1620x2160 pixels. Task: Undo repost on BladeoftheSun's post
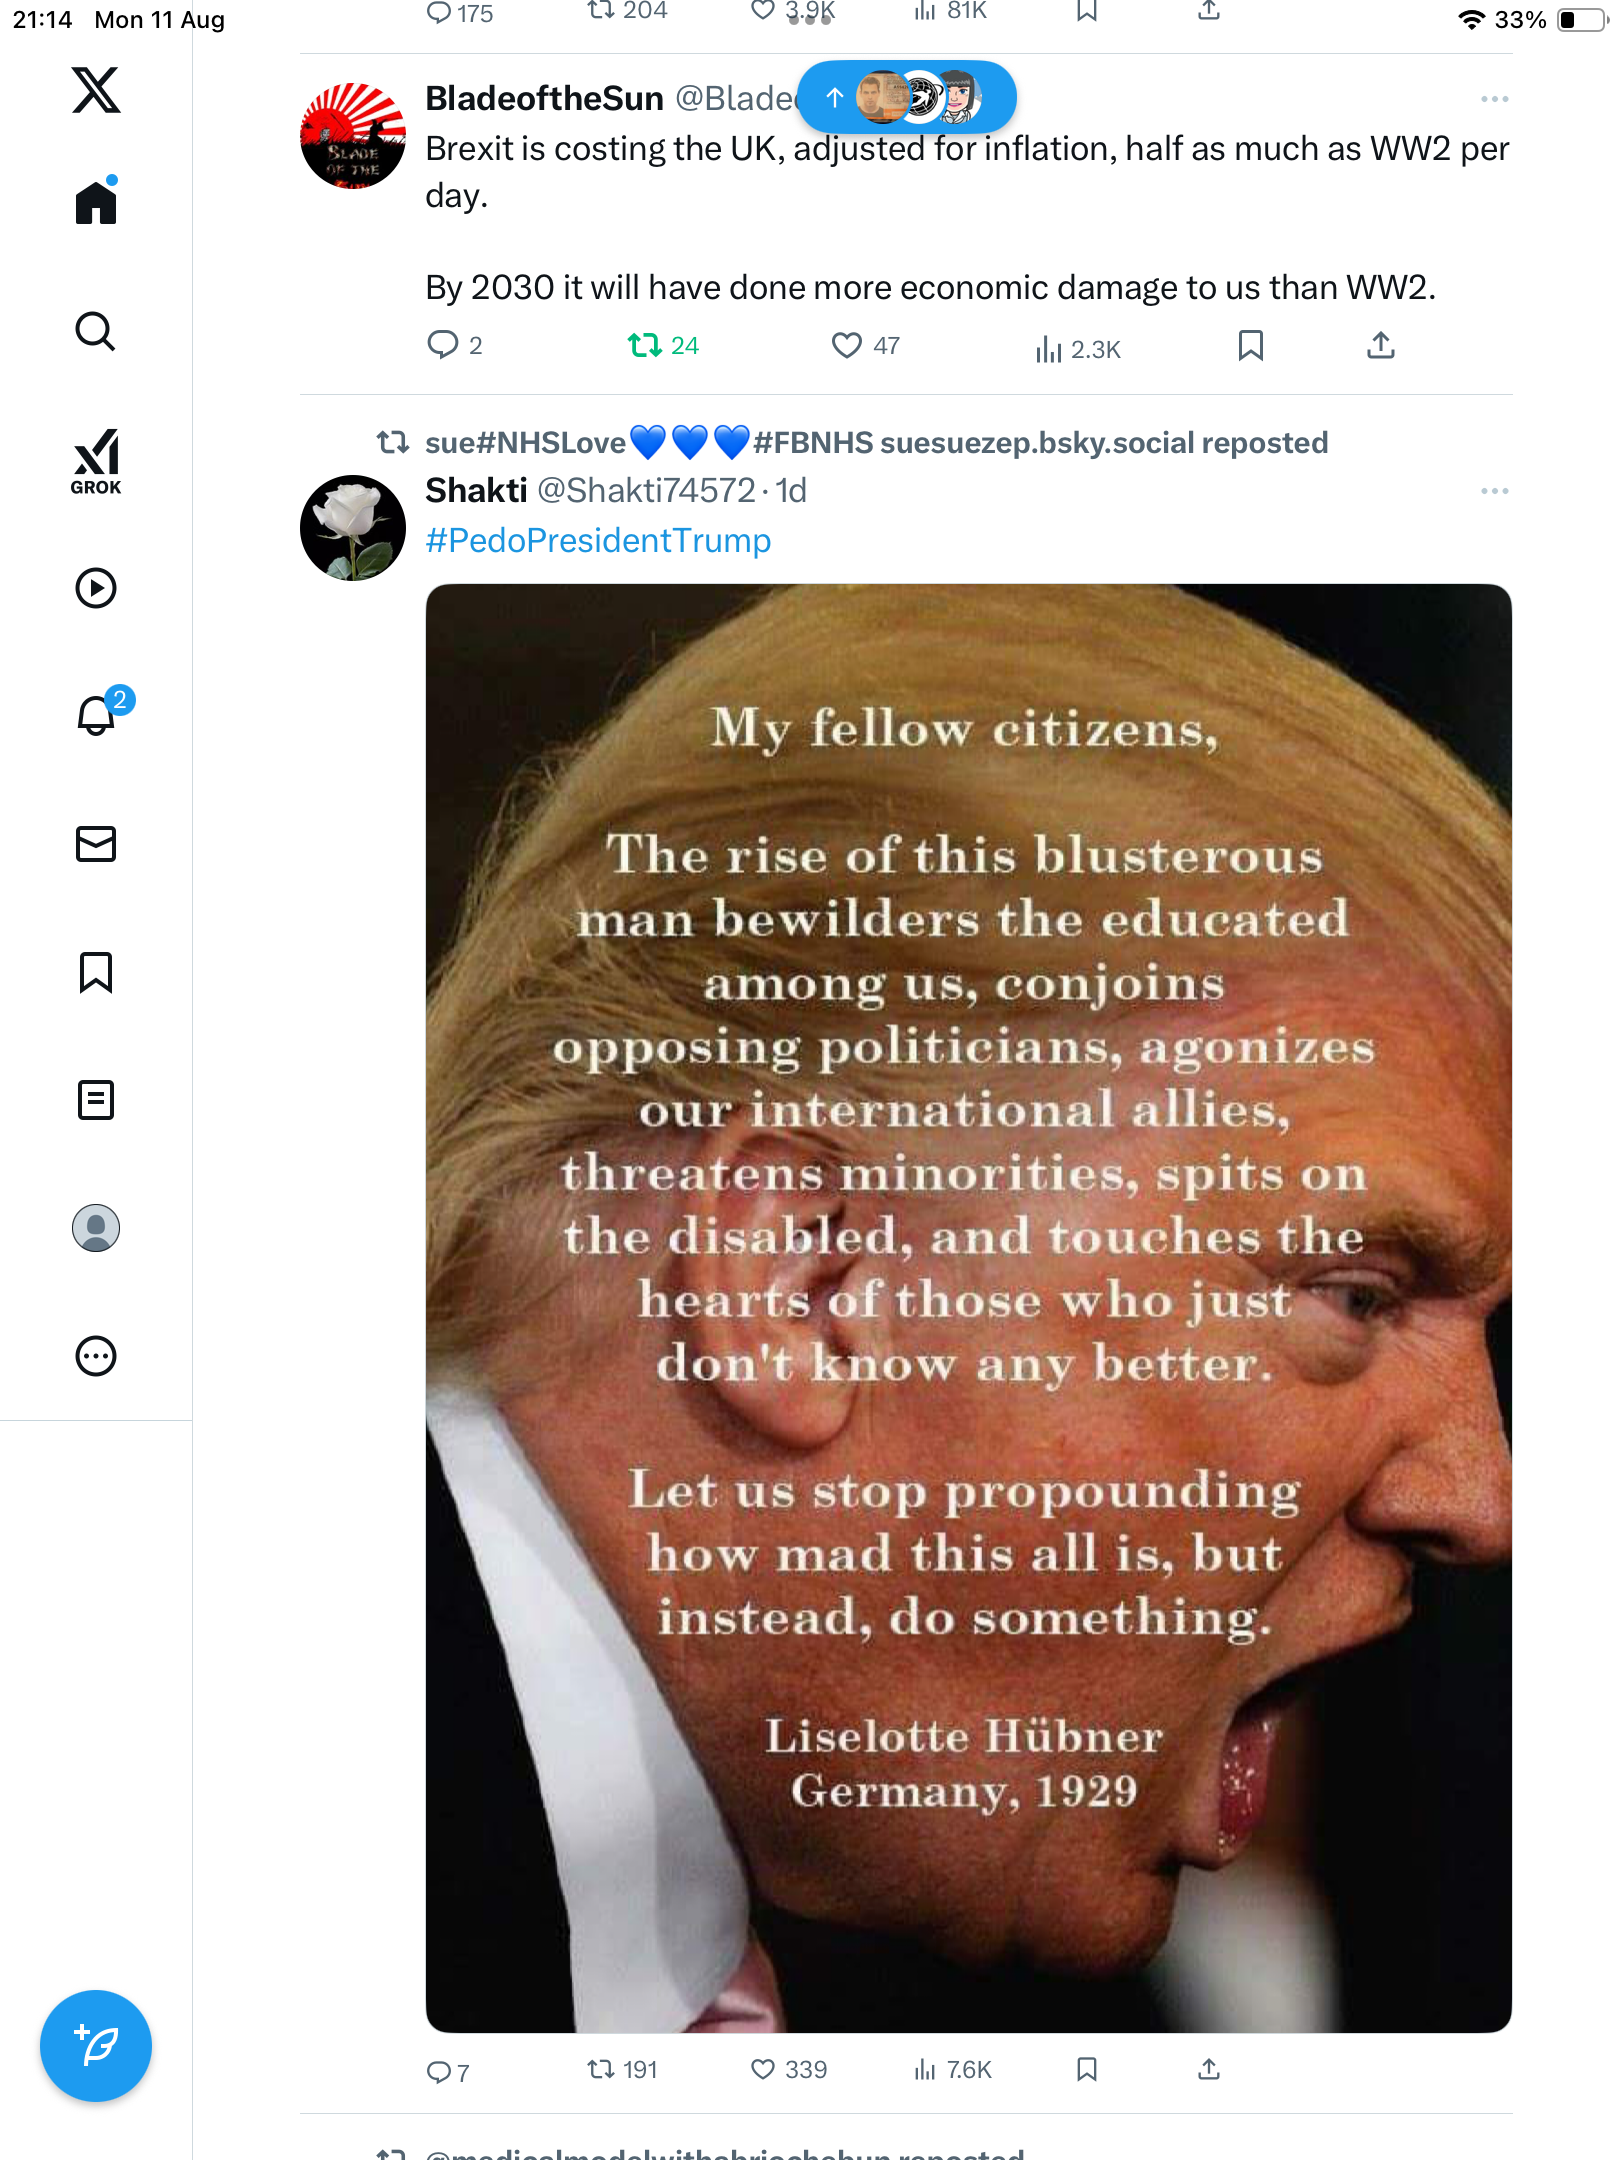[644, 346]
